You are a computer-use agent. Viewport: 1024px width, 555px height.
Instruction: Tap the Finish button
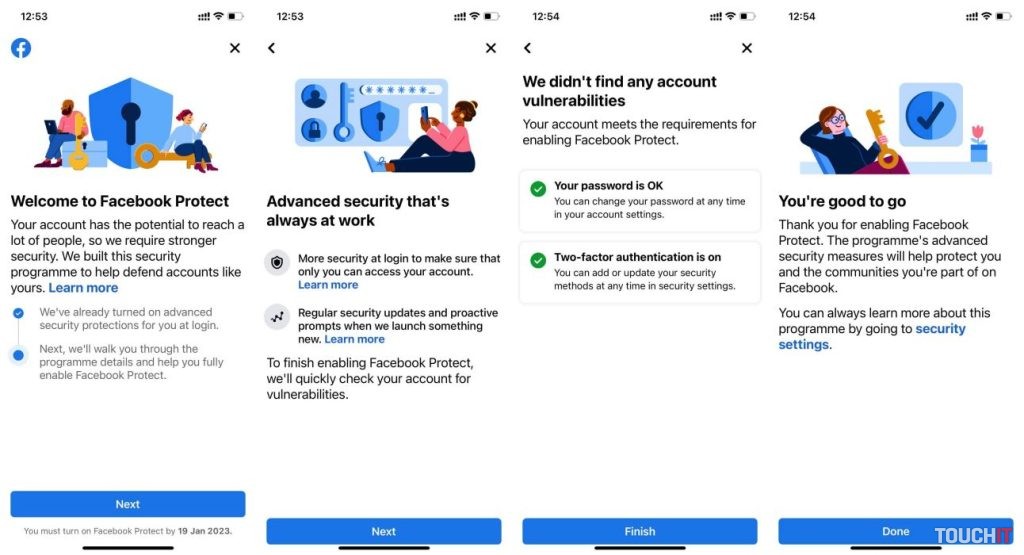pyautogui.click(x=640, y=531)
